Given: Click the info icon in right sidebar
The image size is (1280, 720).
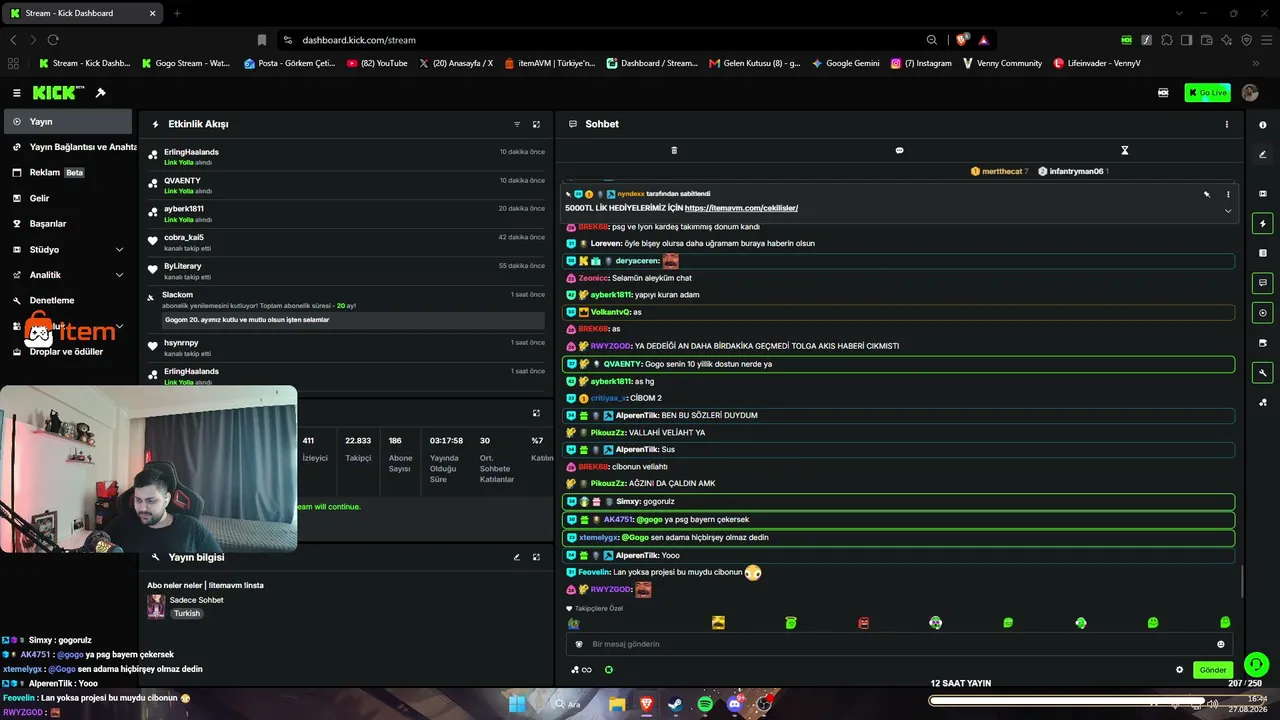Looking at the screenshot, I should [x=1263, y=125].
